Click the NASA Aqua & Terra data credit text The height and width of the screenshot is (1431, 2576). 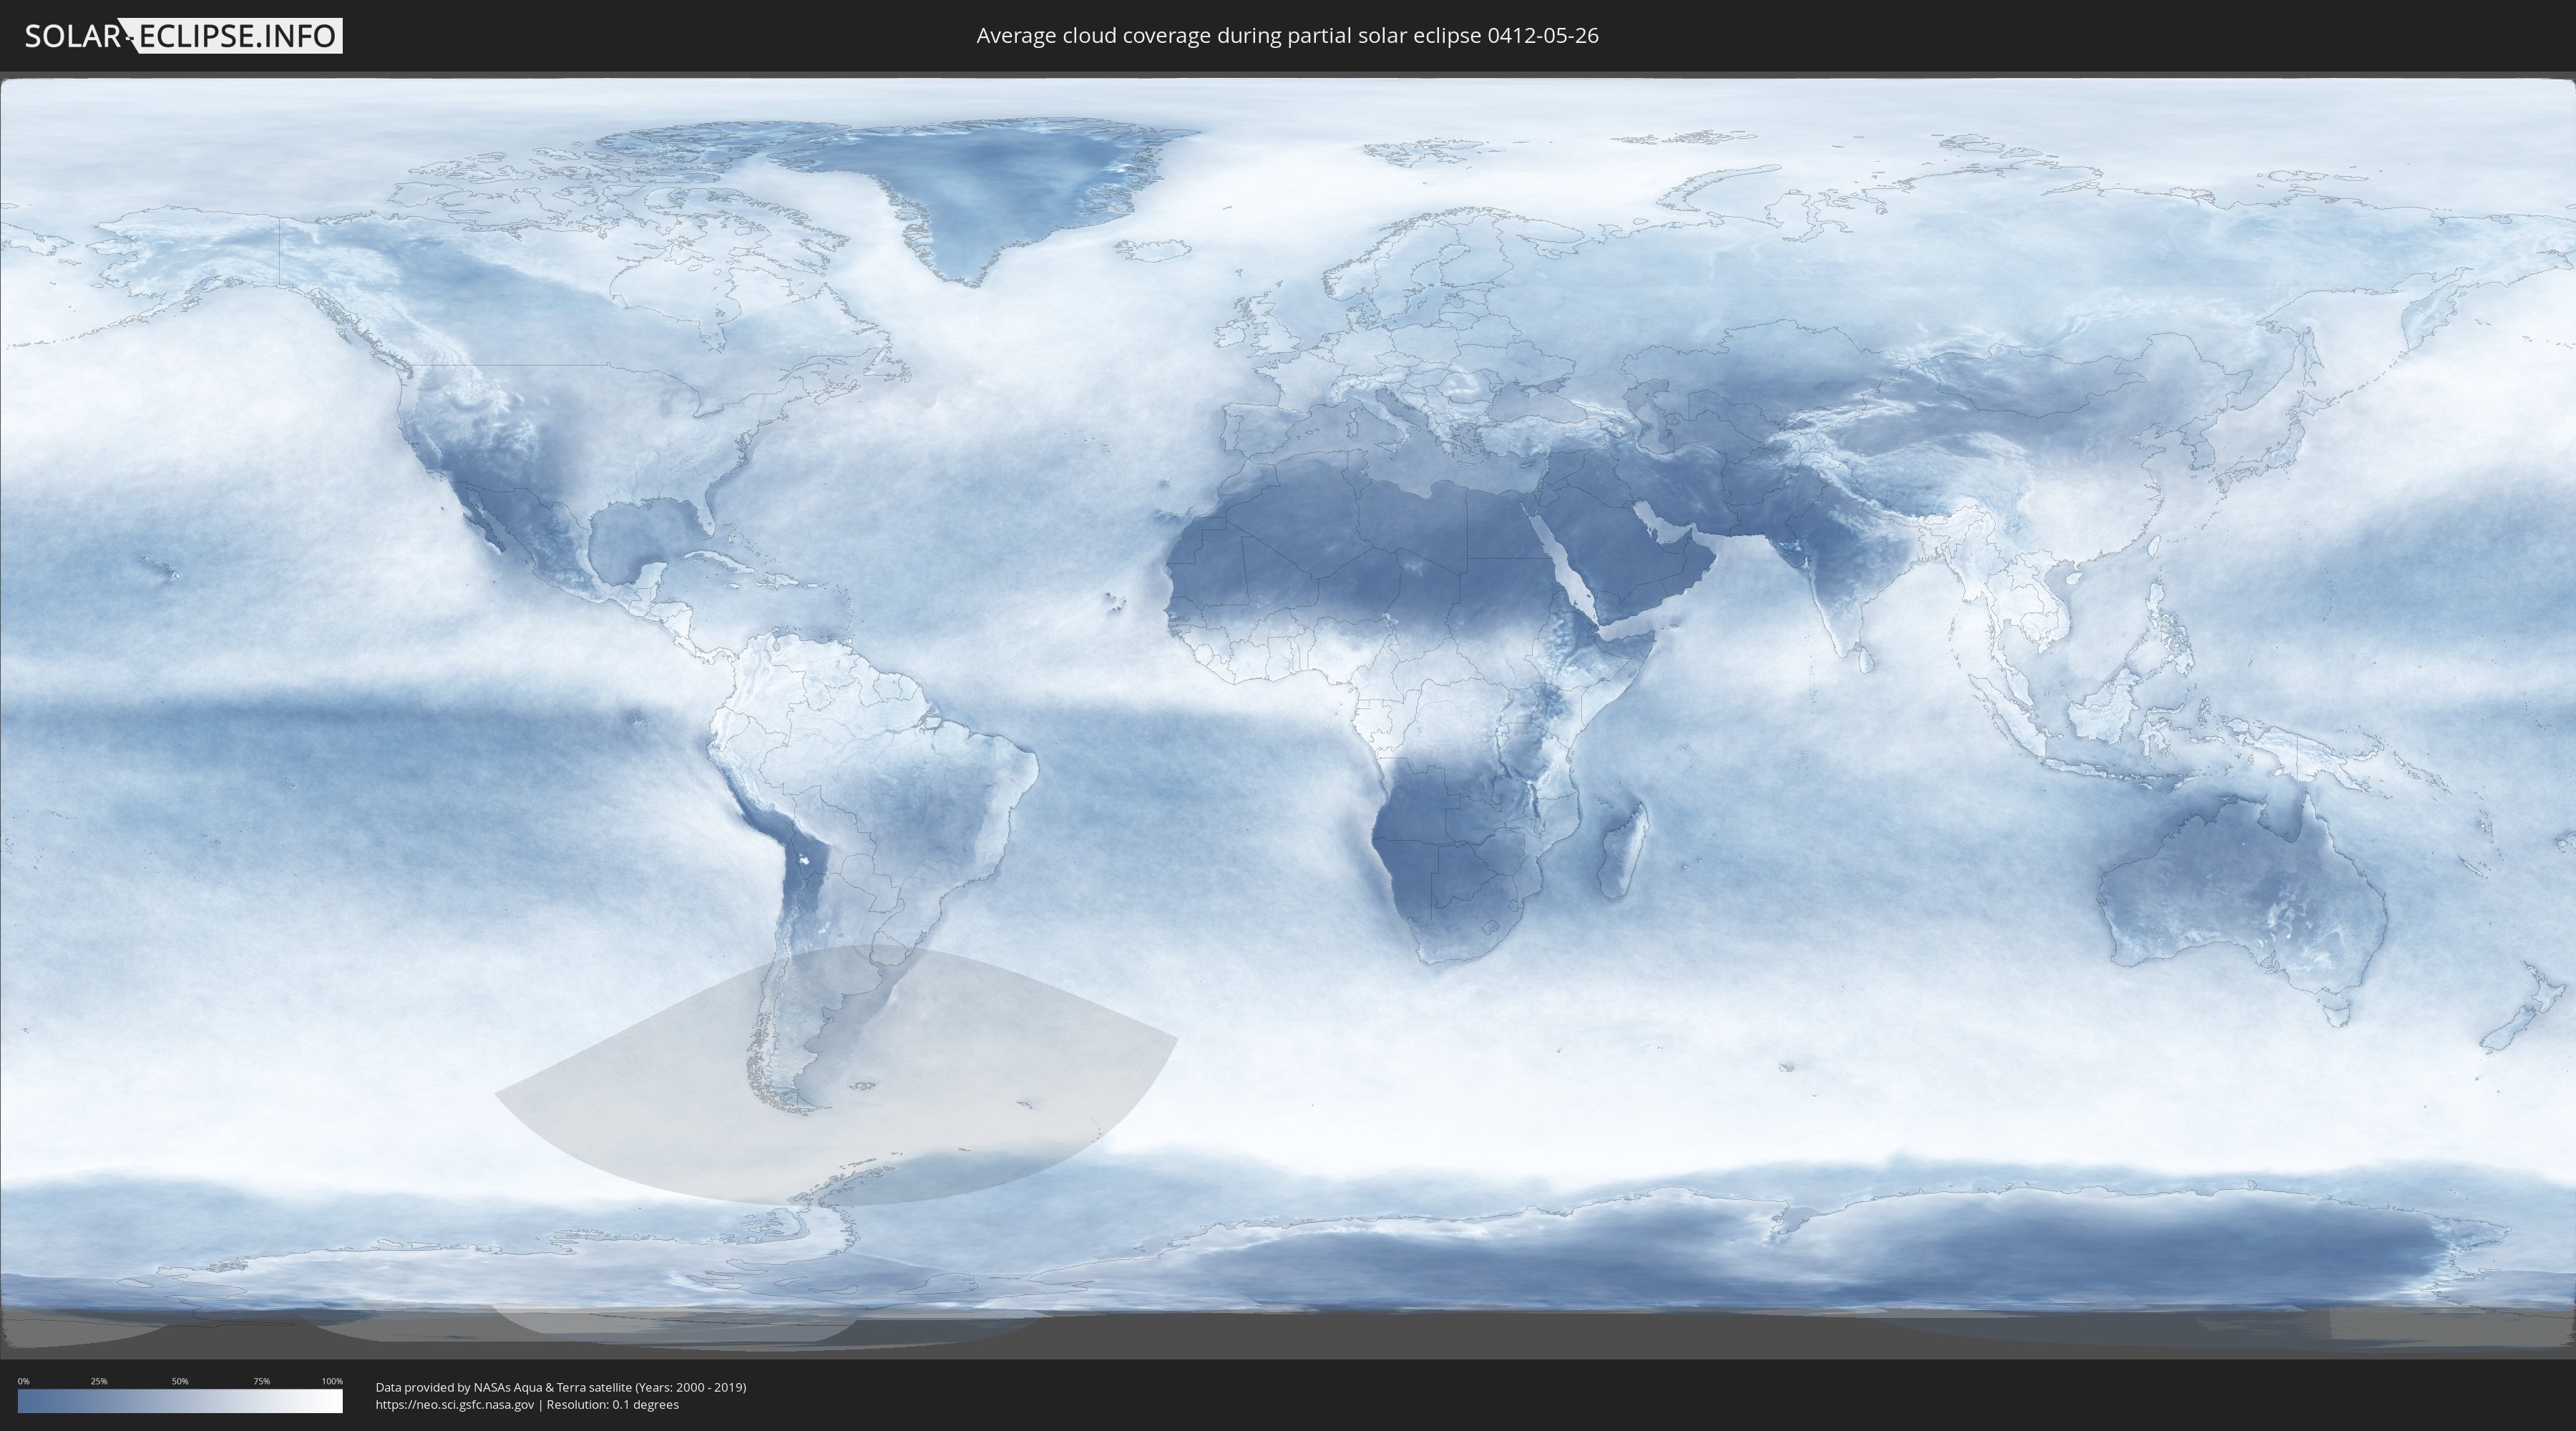[561, 1387]
